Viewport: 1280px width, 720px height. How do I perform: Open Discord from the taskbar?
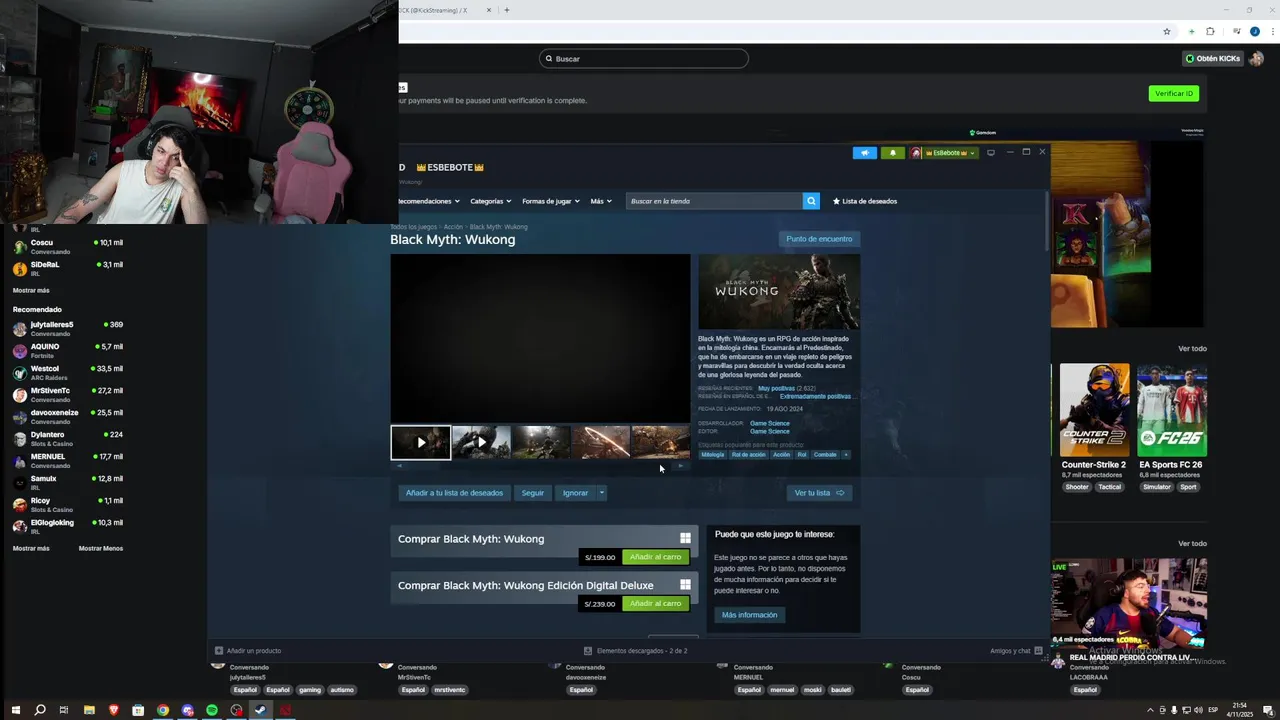coord(187,710)
